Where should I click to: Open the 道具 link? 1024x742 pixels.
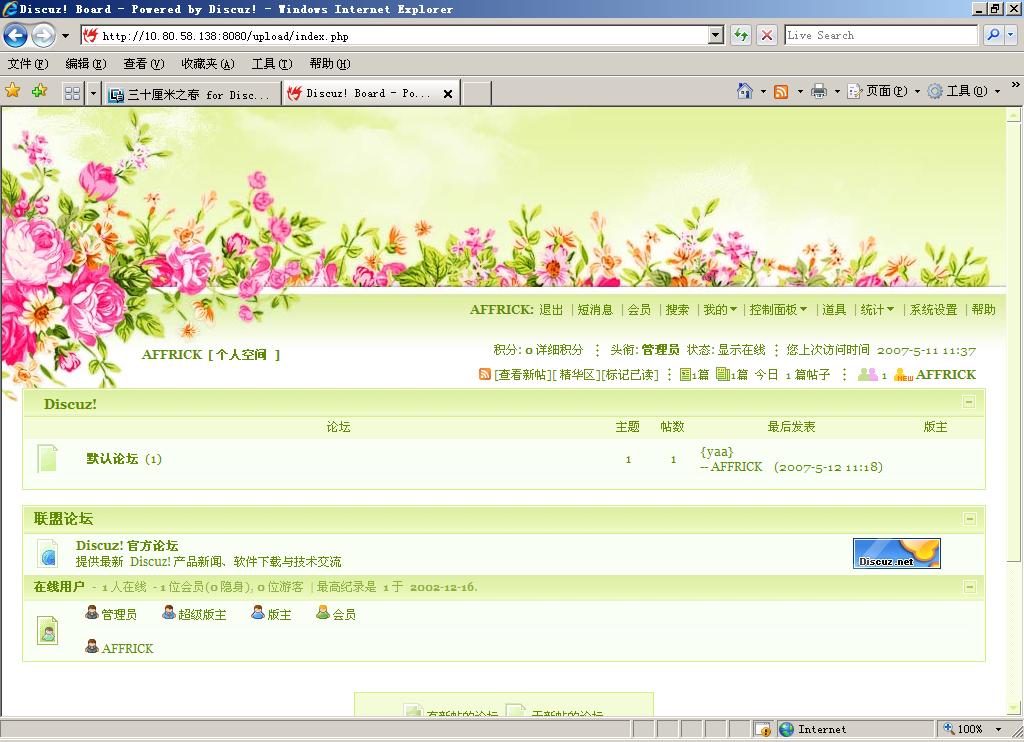point(834,310)
